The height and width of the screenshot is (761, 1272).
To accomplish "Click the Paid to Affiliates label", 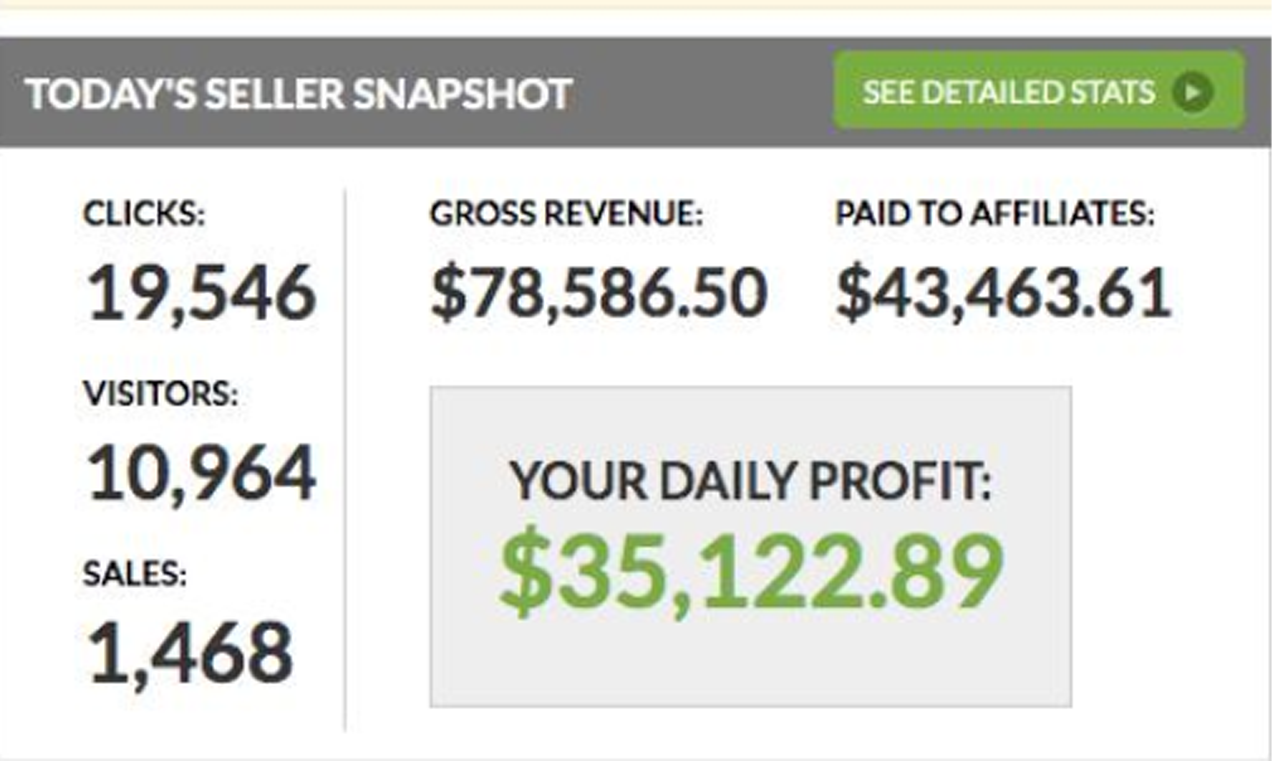I will [x=995, y=214].
